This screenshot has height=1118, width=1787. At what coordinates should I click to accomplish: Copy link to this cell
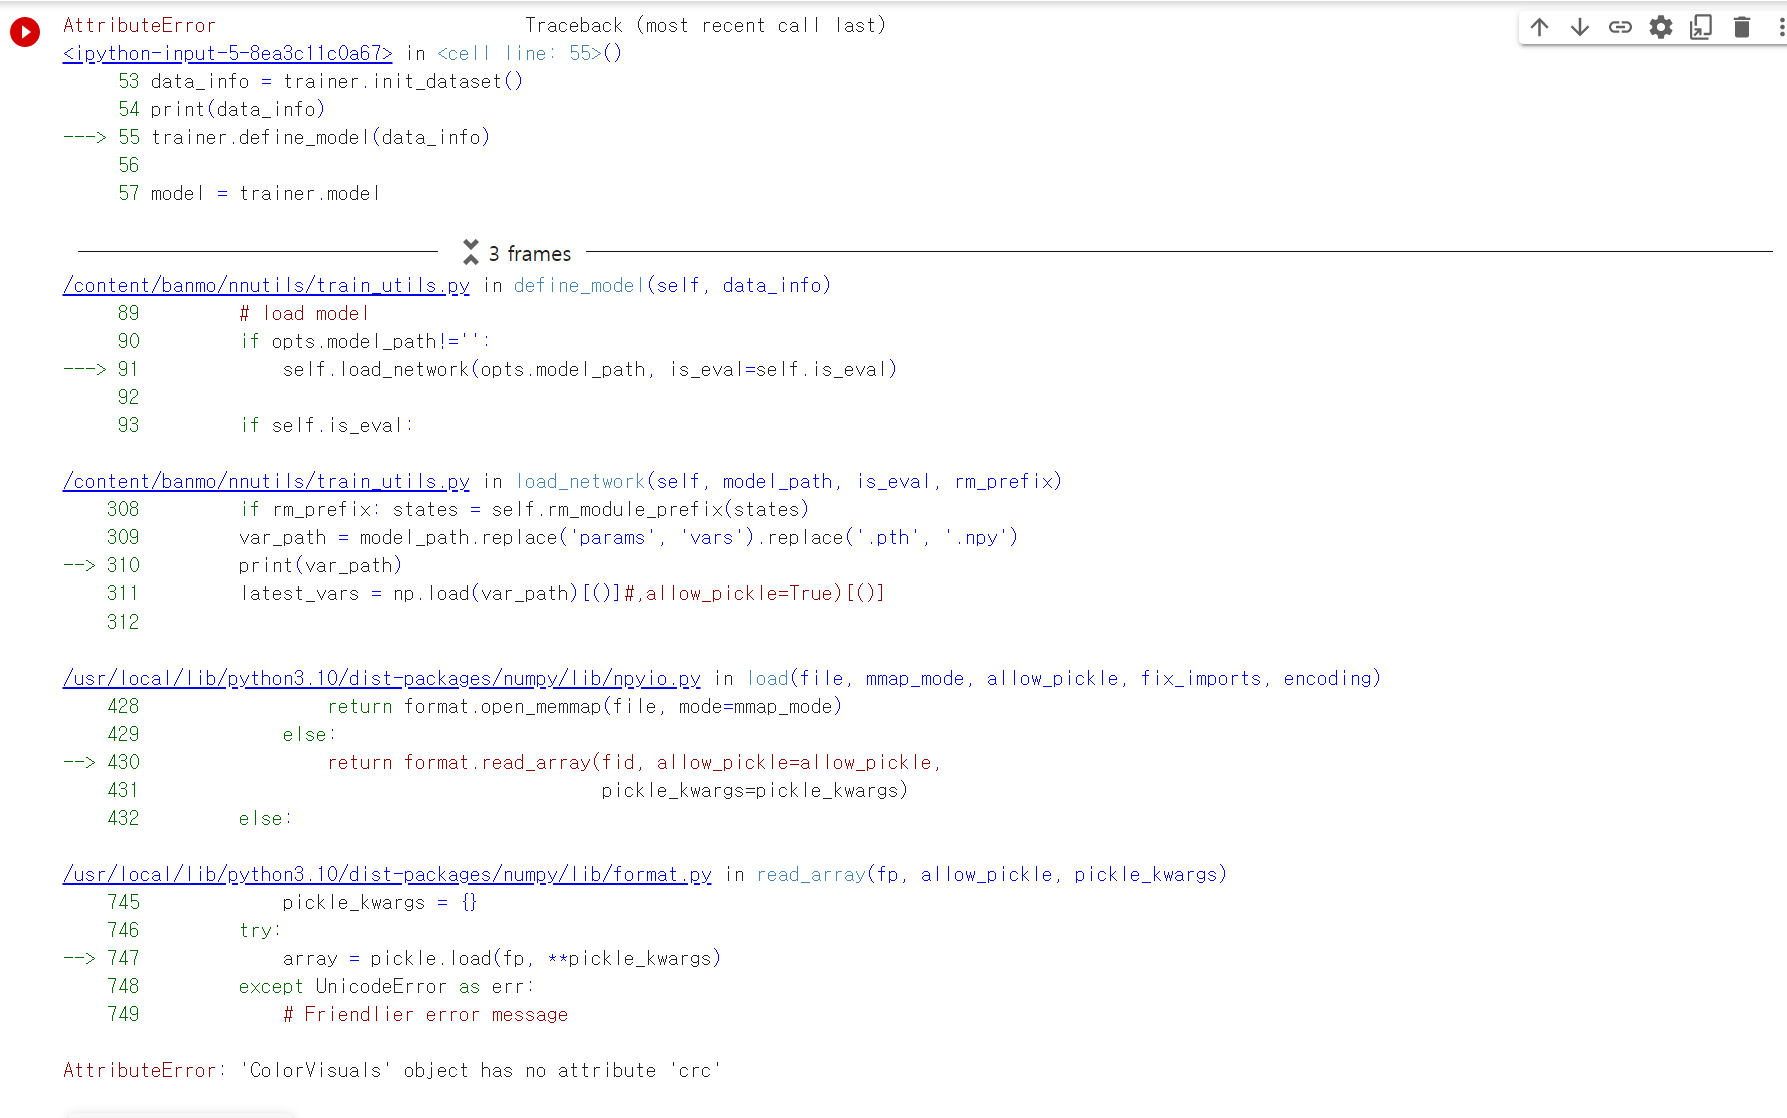[1619, 27]
